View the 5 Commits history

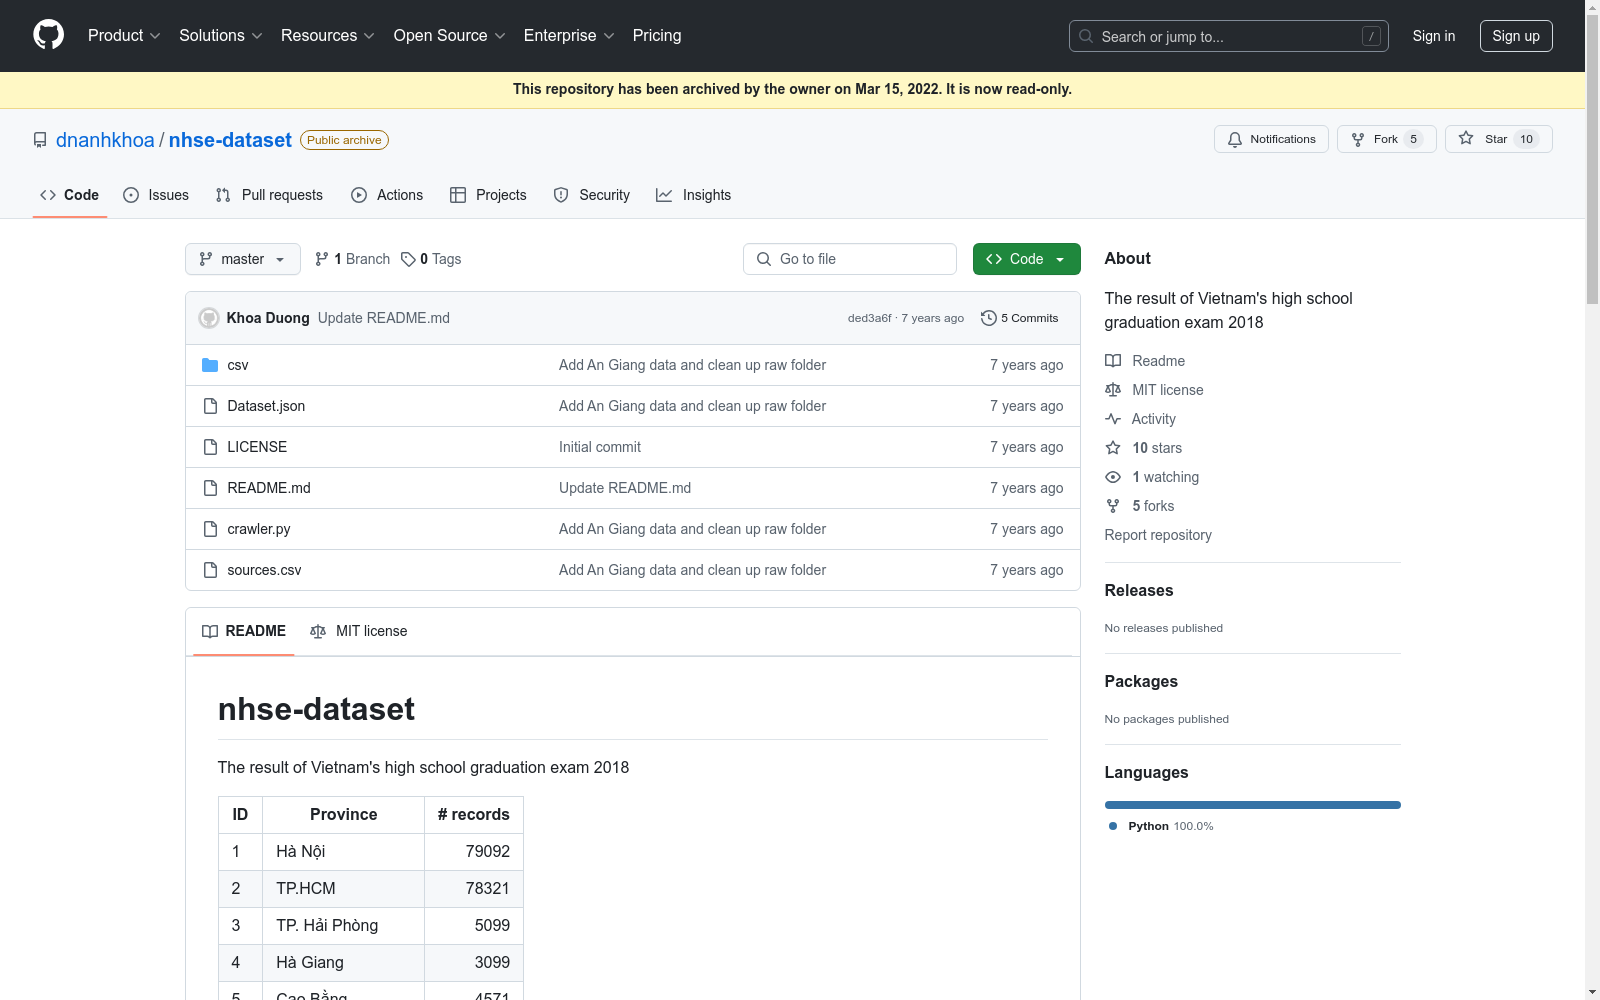pos(1020,318)
